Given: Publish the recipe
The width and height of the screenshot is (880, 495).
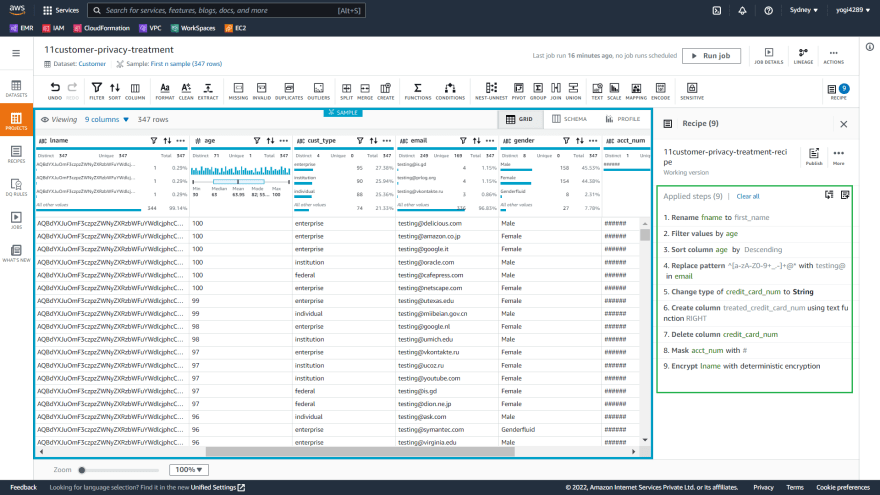Looking at the screenshot, I should 814,157.
